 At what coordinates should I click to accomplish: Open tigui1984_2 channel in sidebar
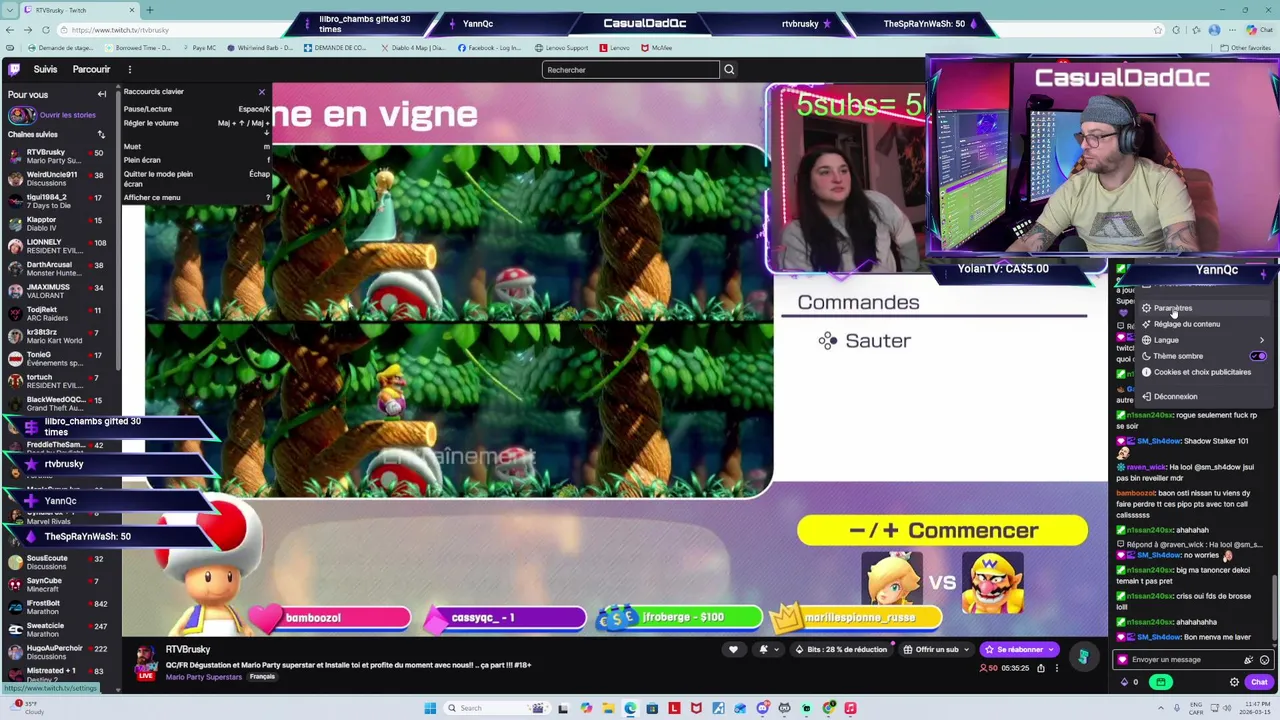(58, 201)
